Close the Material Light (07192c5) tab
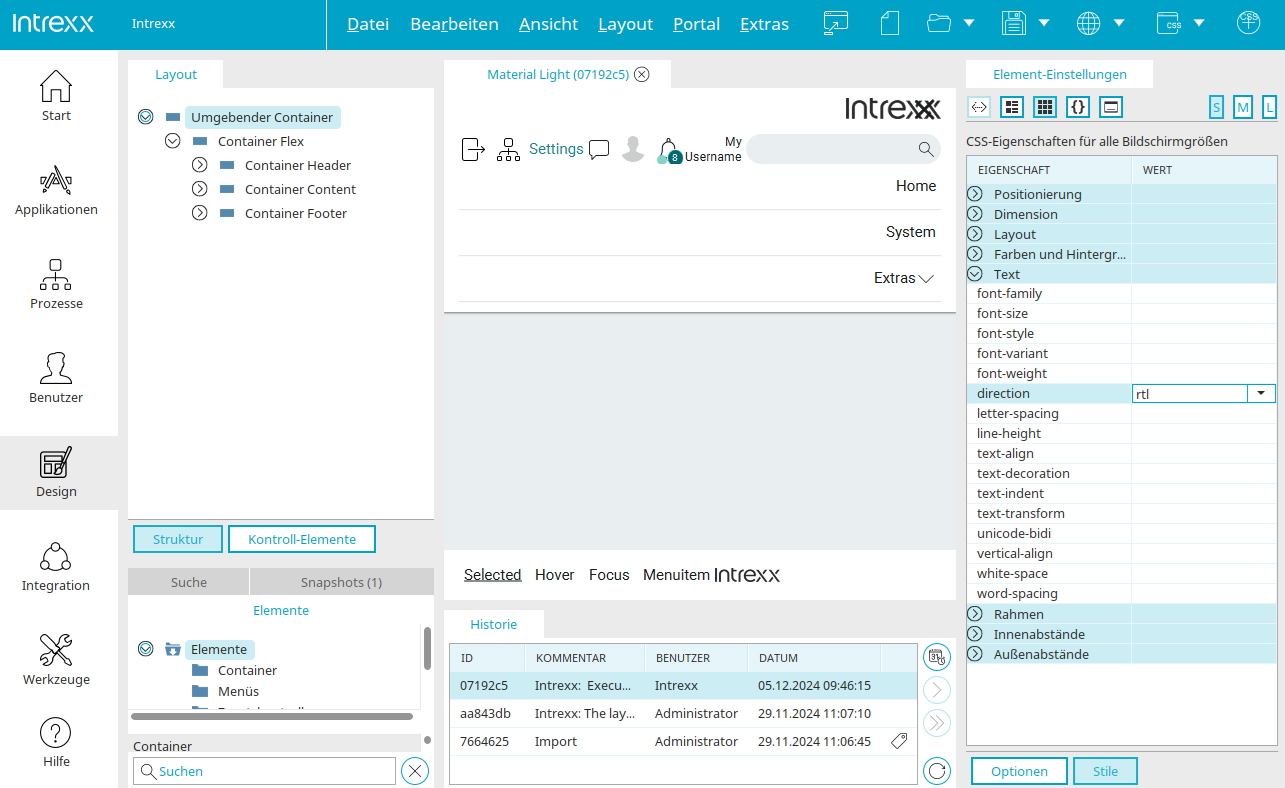1285x788 pixels. pyautogui.click(x=642, y=74)
